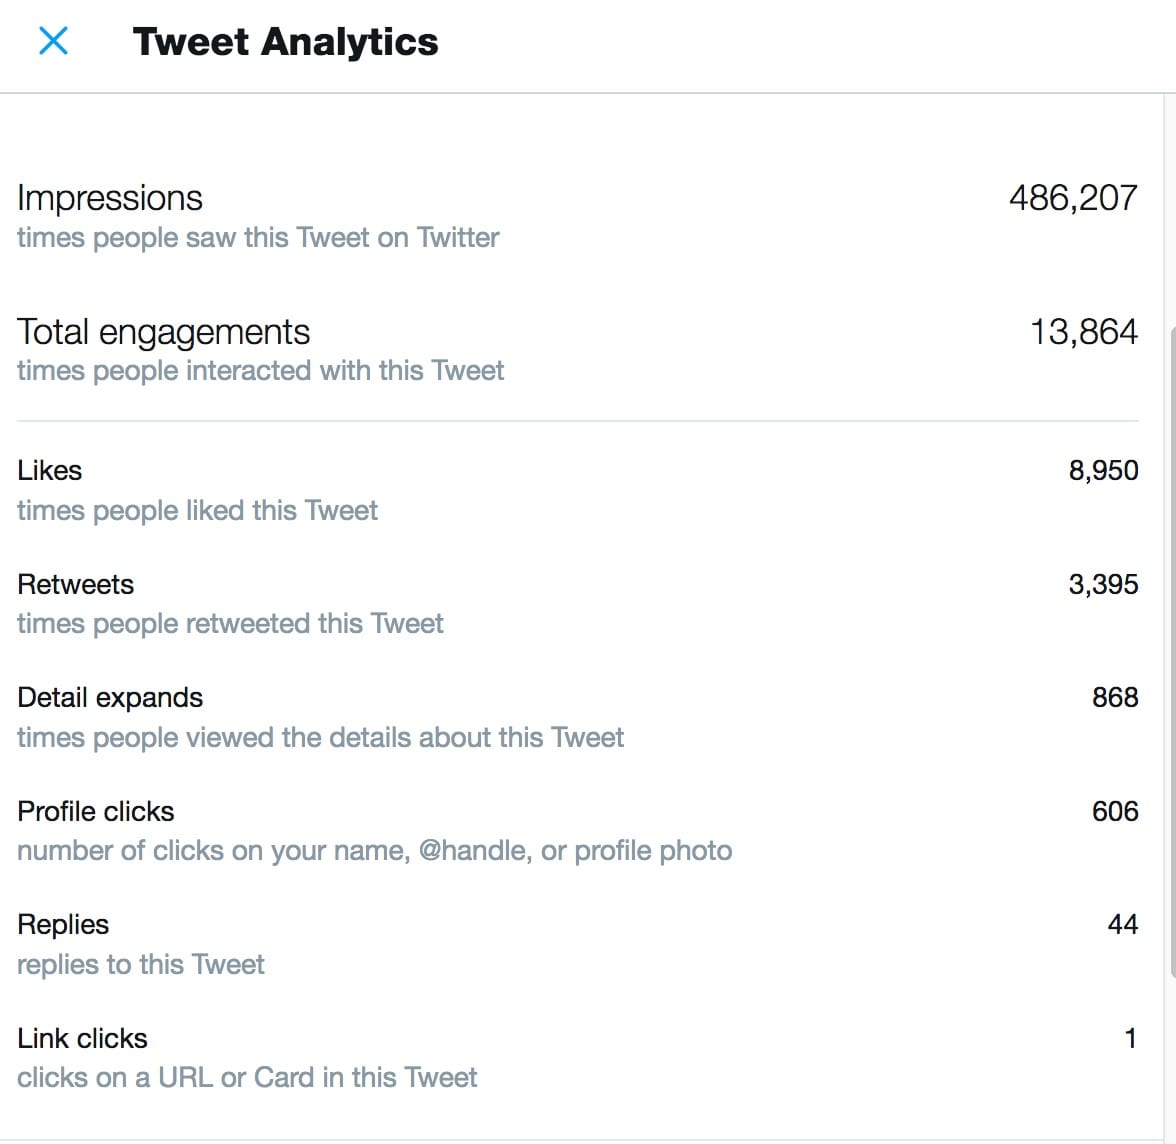Select the 606 profile clicks value
The width and height of the screenshot is (1176, 1144).
tap(1115, 811)
